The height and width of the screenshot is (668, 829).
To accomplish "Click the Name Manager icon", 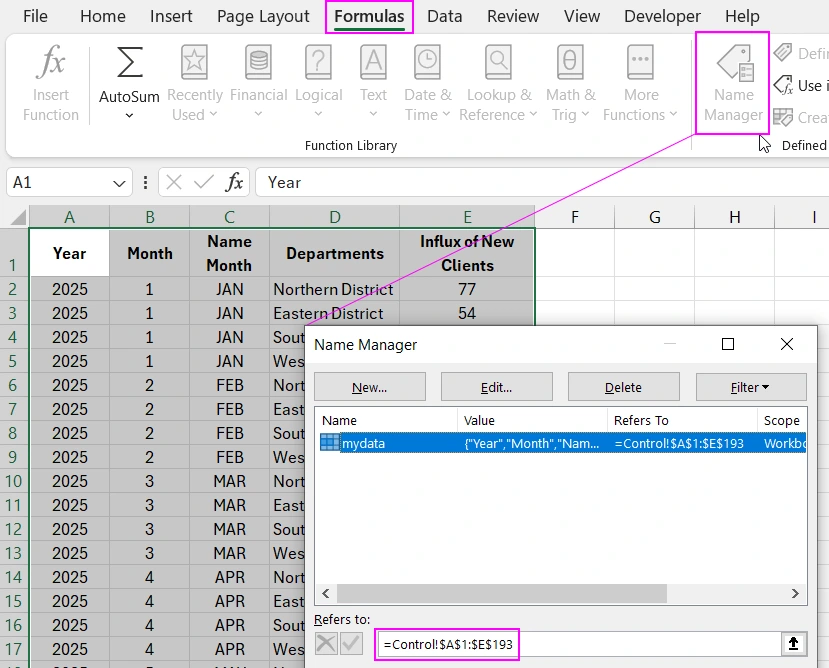I will click(x=733, y=65).
